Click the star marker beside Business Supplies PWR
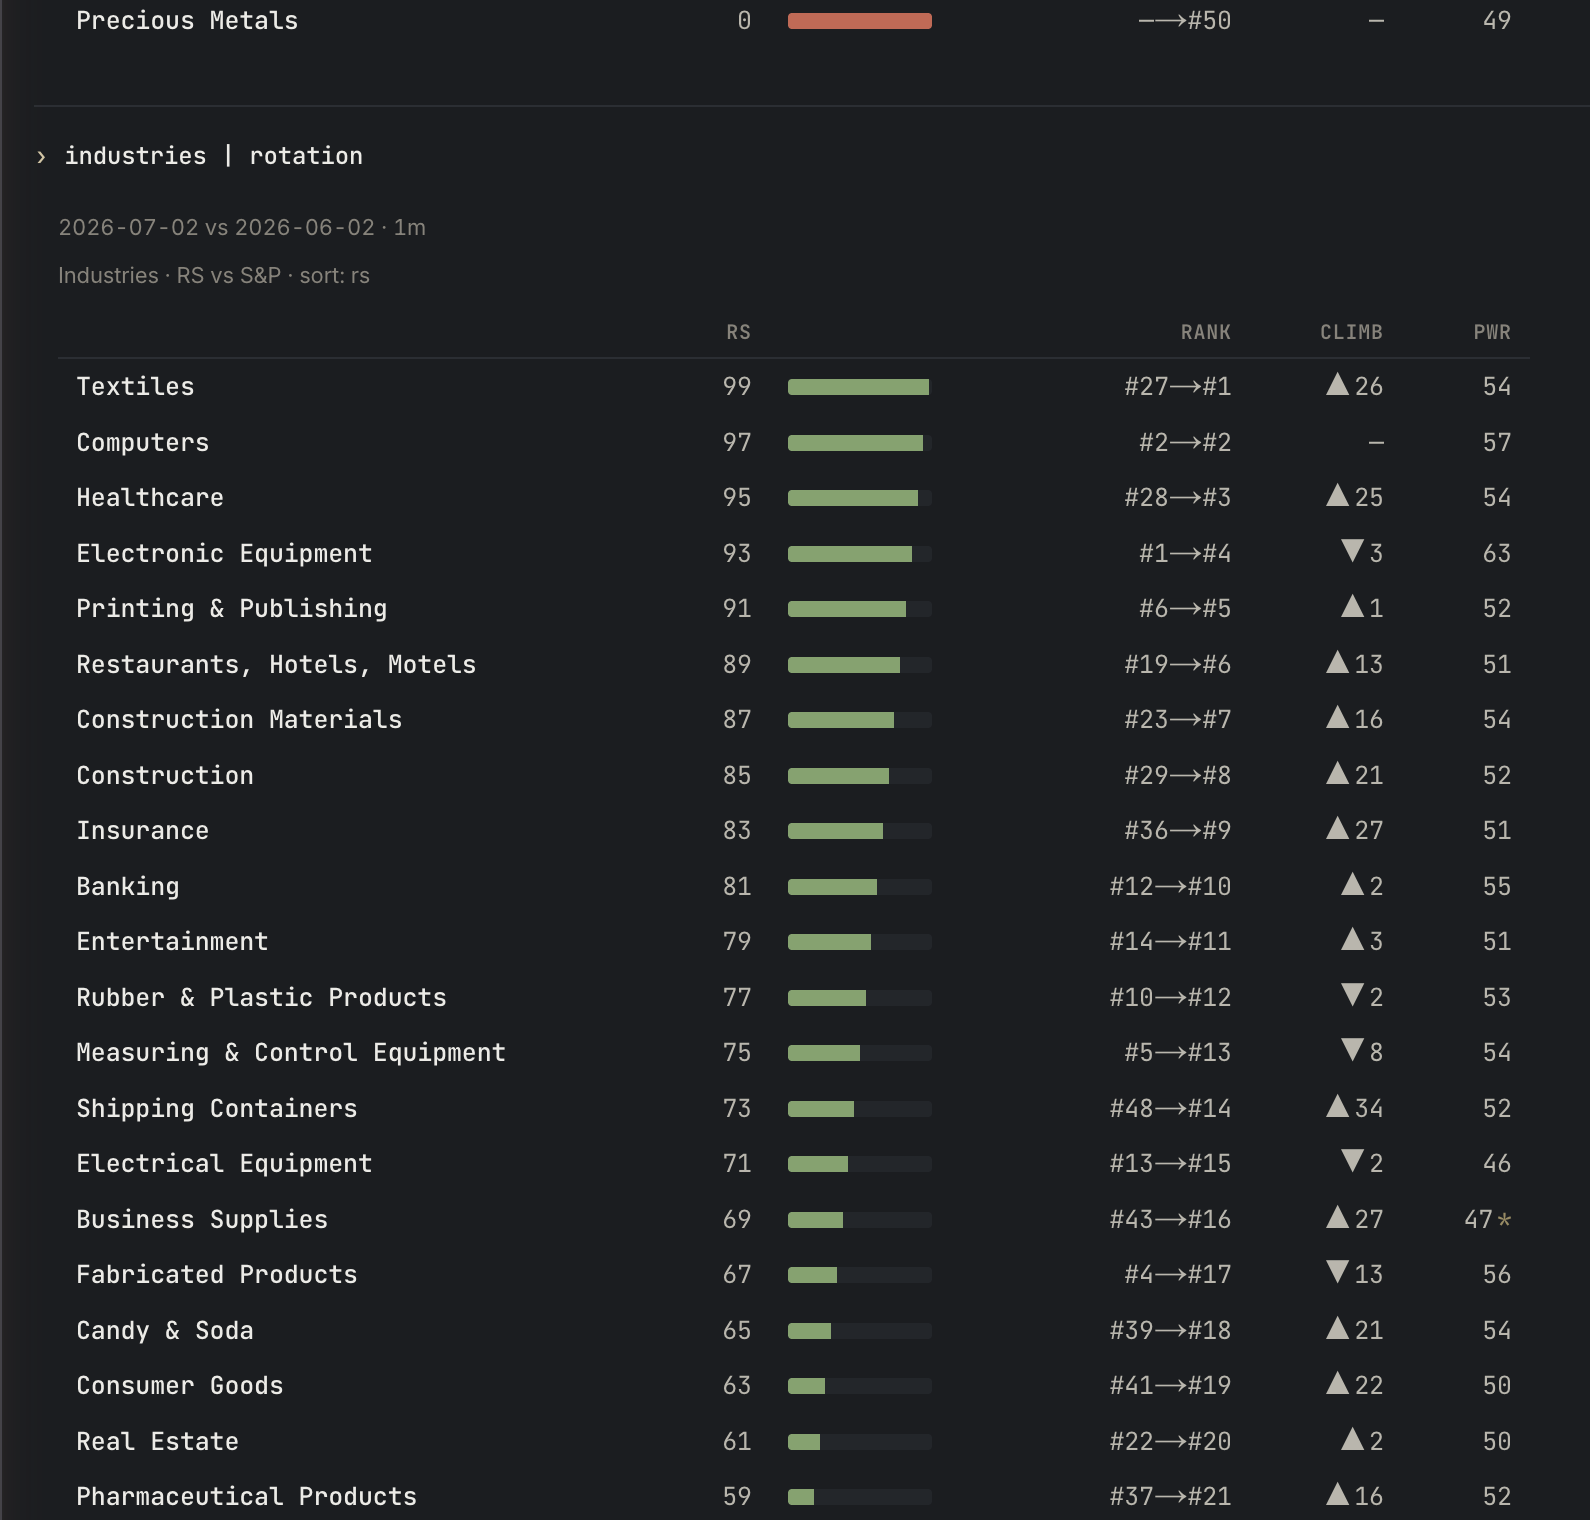The height and width of the screenshot is (1520, 1590). pos(1504,1220)
